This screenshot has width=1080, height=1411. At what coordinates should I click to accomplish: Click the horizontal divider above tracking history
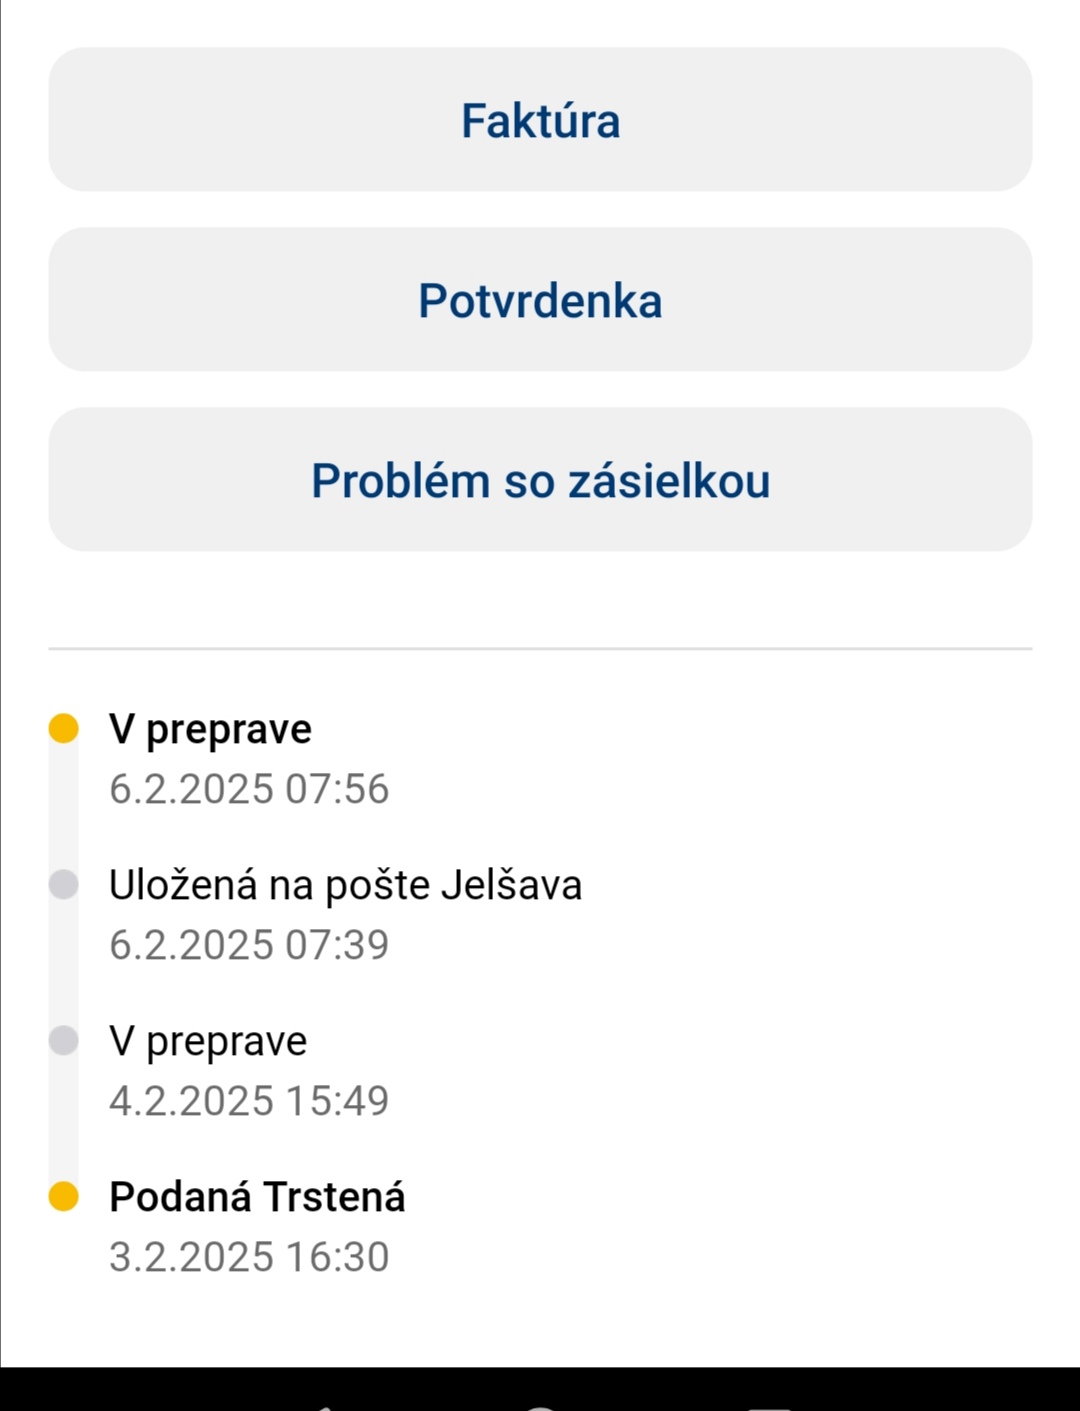point(540,649)
